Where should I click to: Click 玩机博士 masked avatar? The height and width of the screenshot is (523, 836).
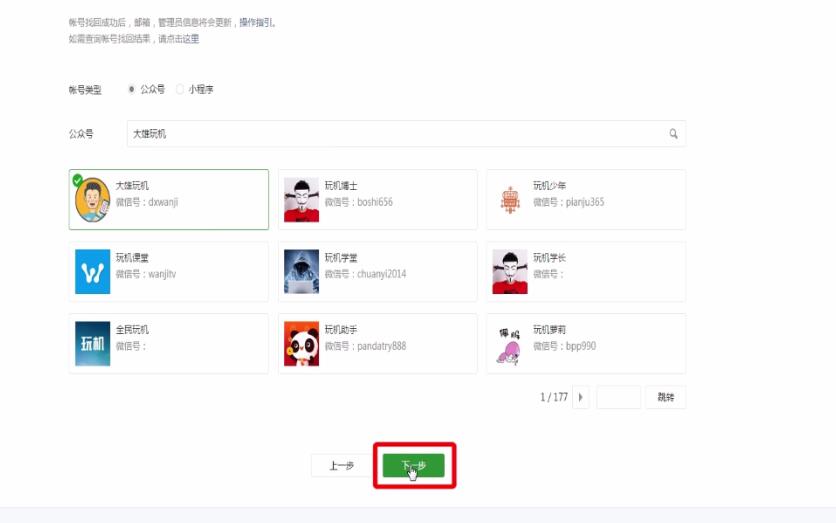coord(301,200)
